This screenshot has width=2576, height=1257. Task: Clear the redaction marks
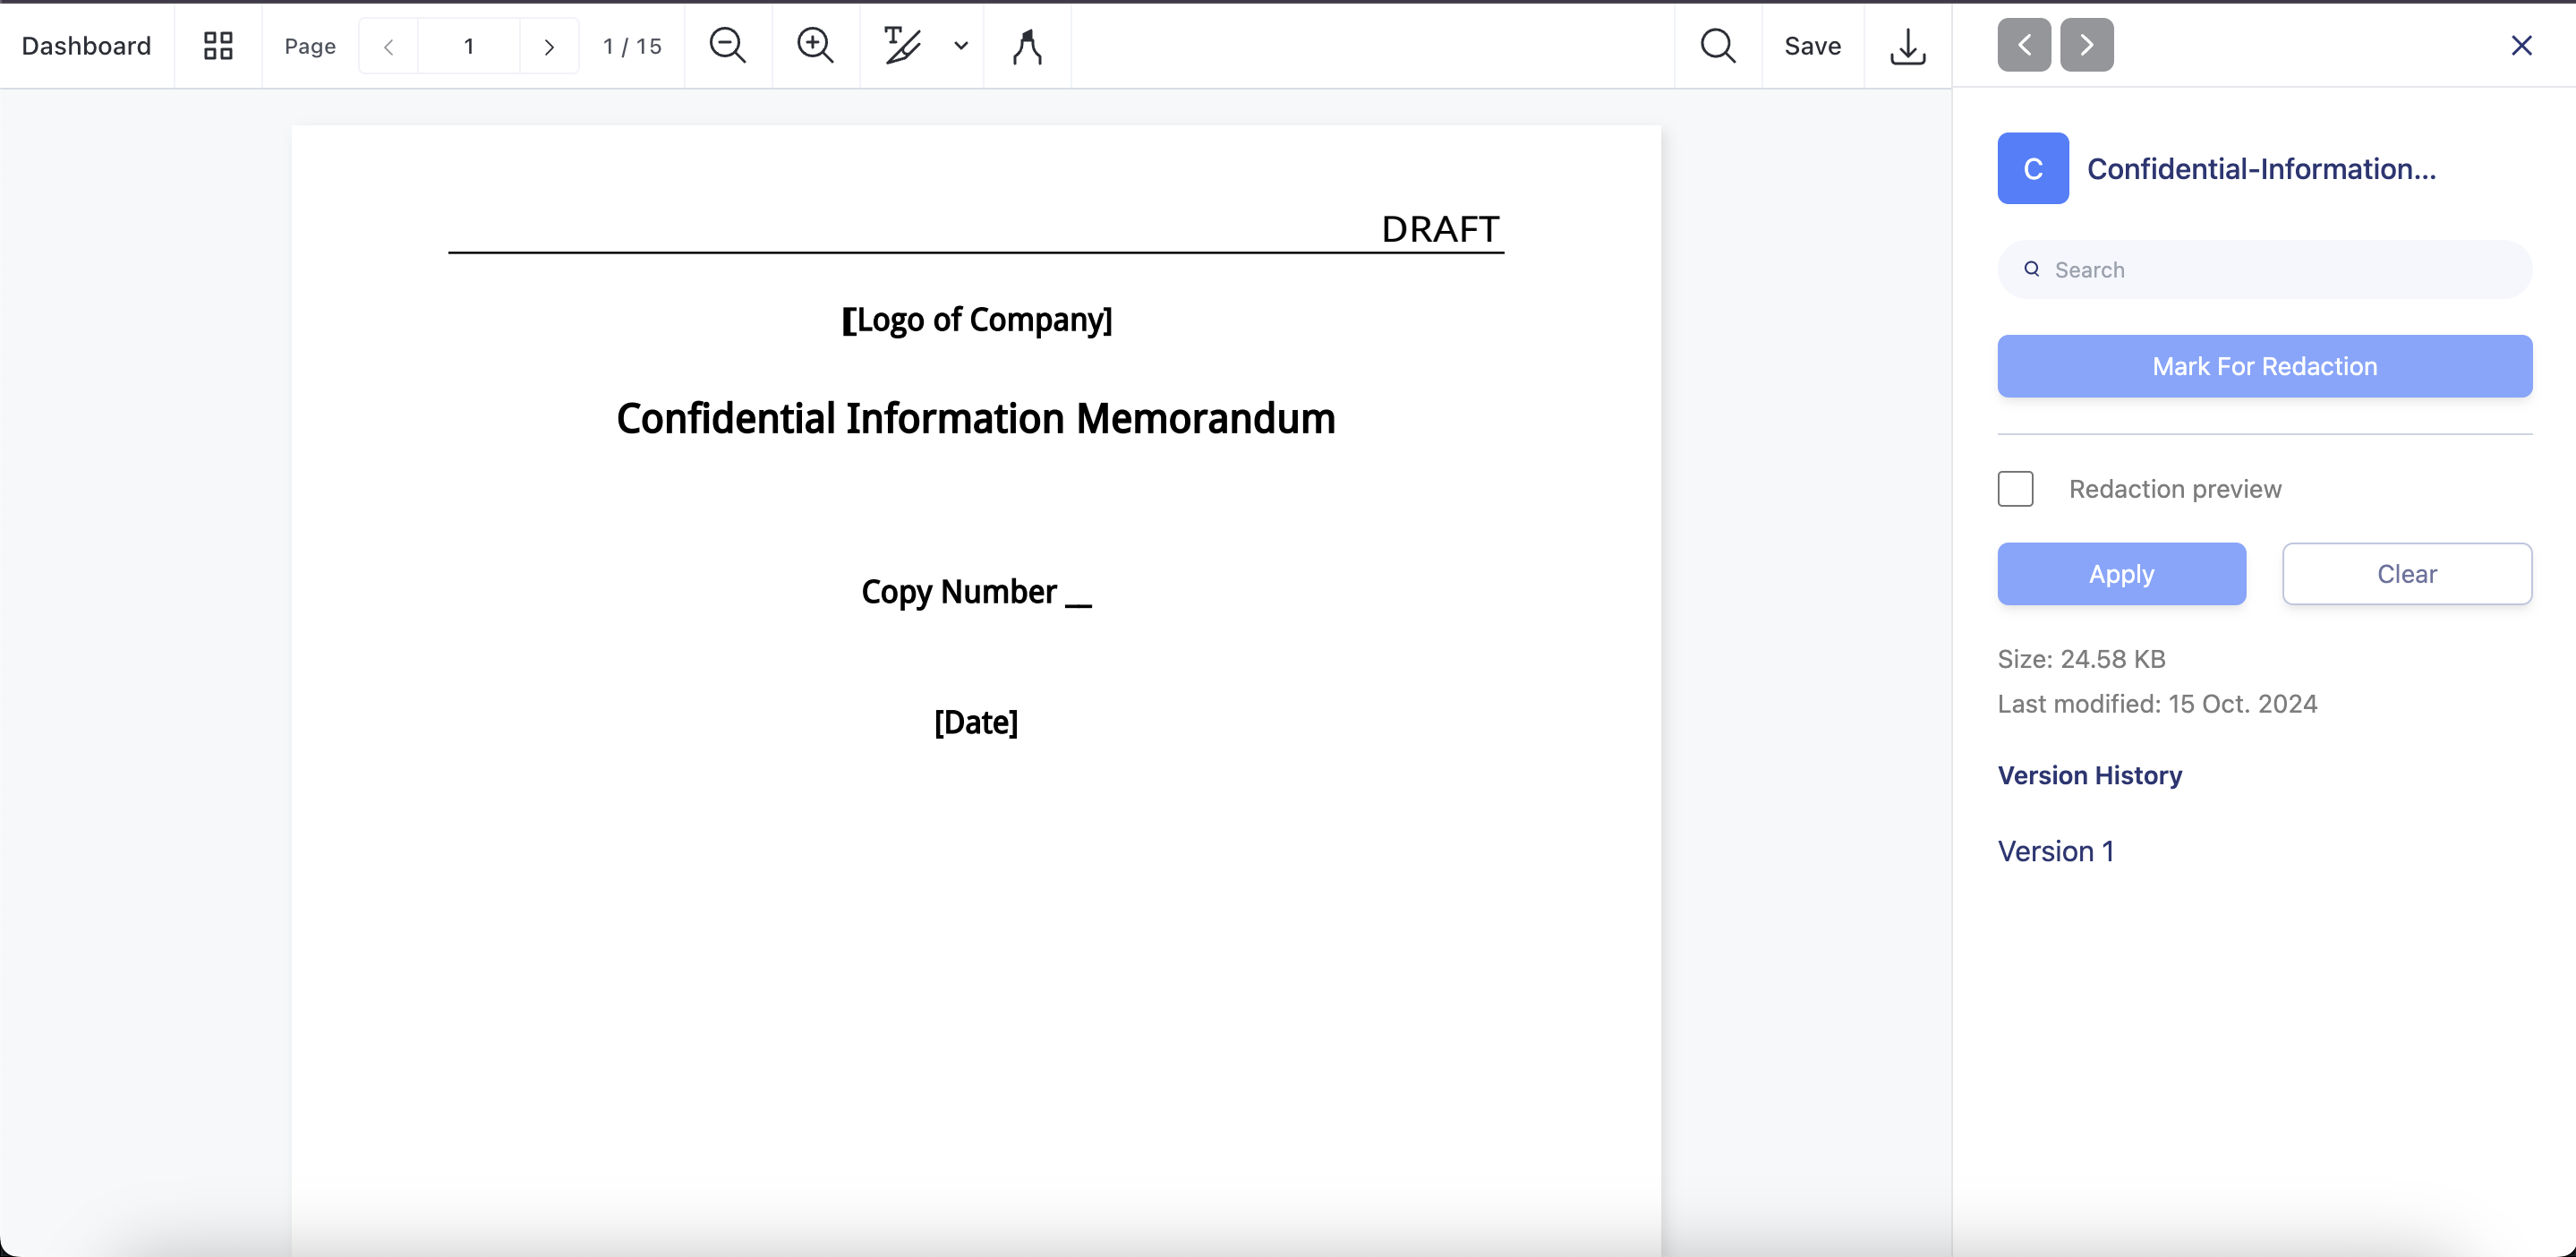(x=2406, y=574)
